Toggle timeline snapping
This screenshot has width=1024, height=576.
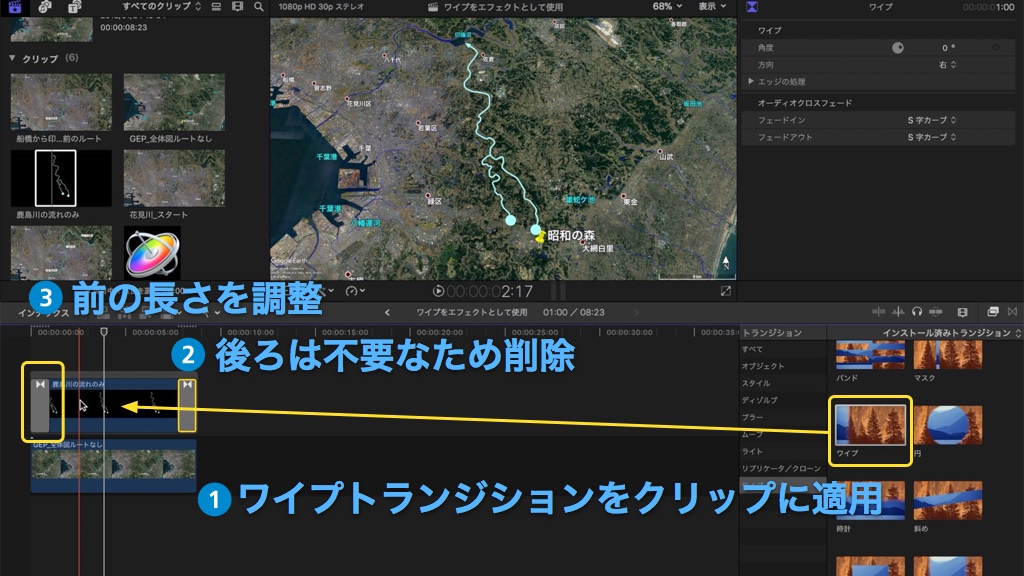[x=936, y=312]
